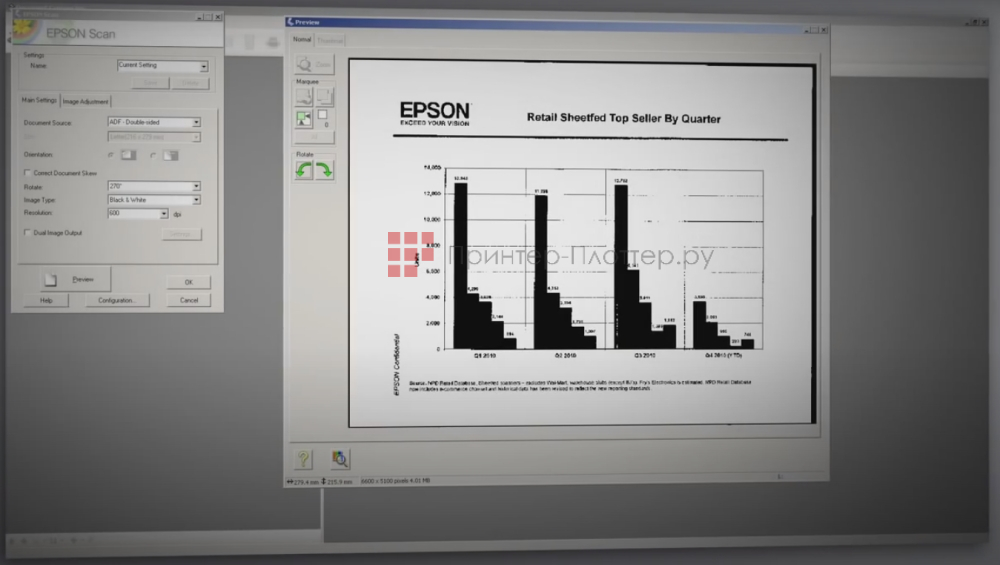Enable Correct Document Skew checkbox
The height and width of the screenshot is (565, 1000).
[26, 172]
